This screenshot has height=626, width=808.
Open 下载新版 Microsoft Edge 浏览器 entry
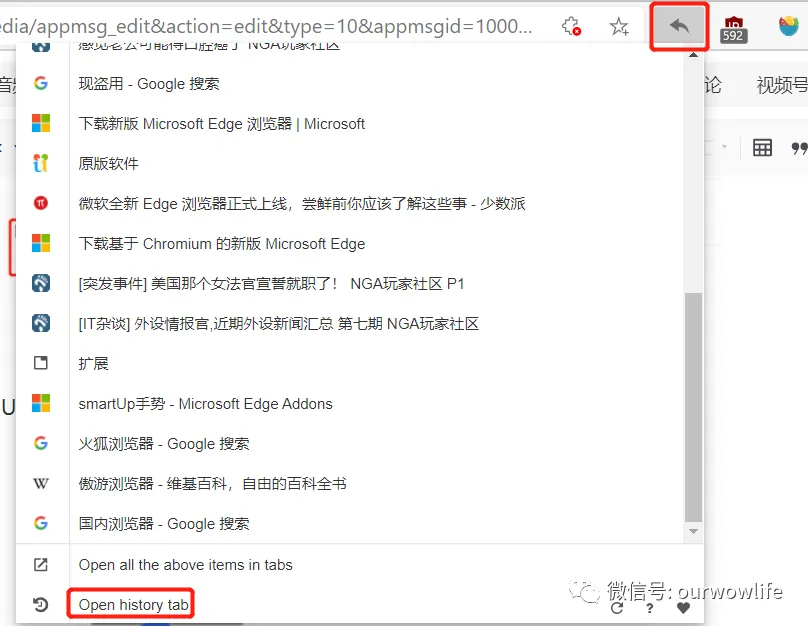pos(222,124)
